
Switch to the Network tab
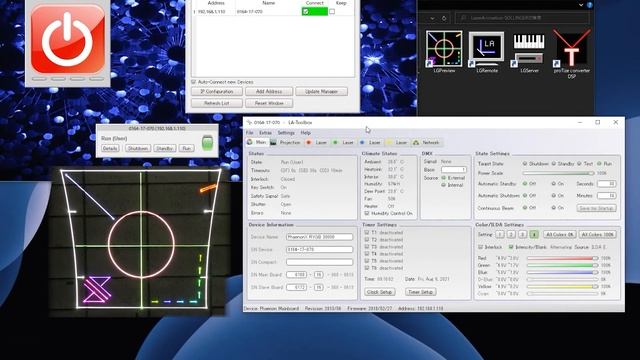[426, 142]
